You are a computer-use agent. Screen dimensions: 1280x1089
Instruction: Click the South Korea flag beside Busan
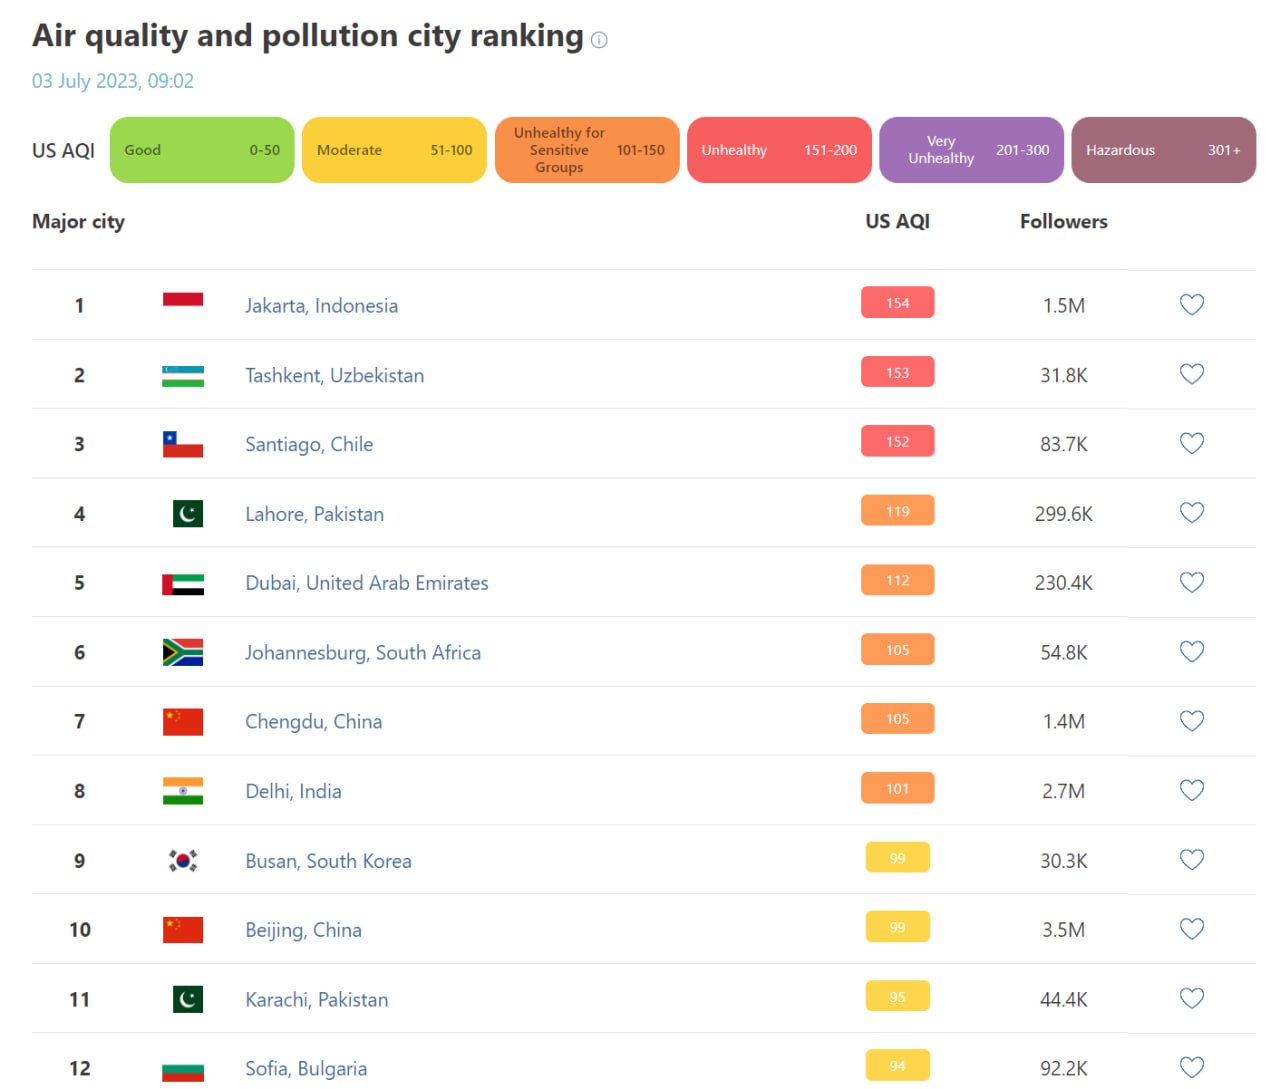(182, 858)
